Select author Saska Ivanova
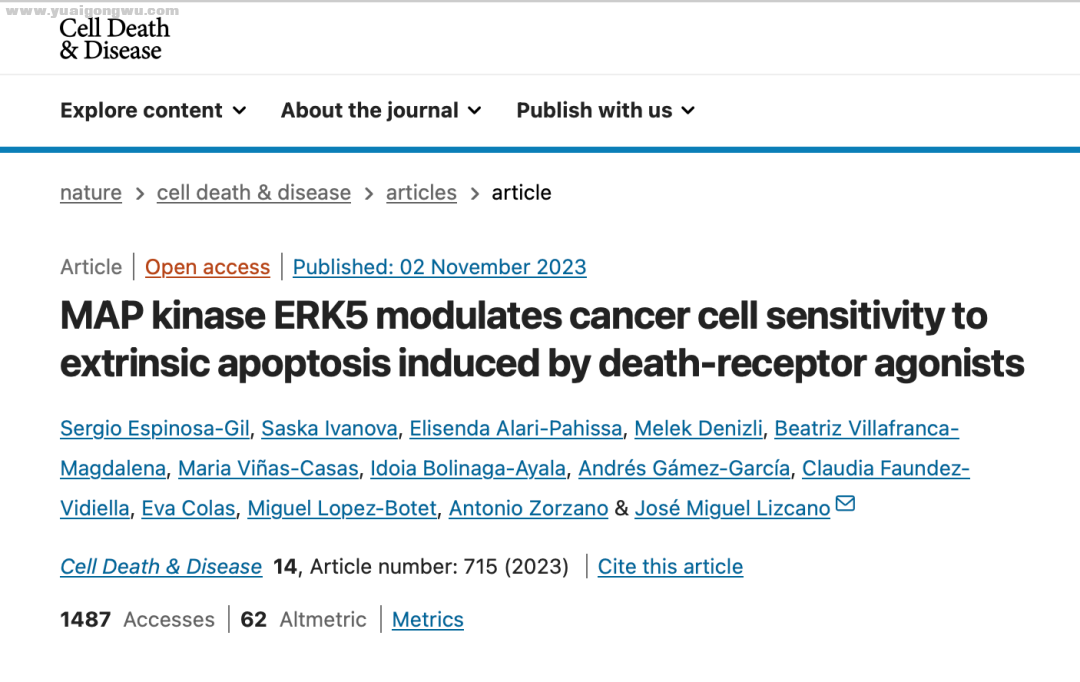 click(329, 428)
